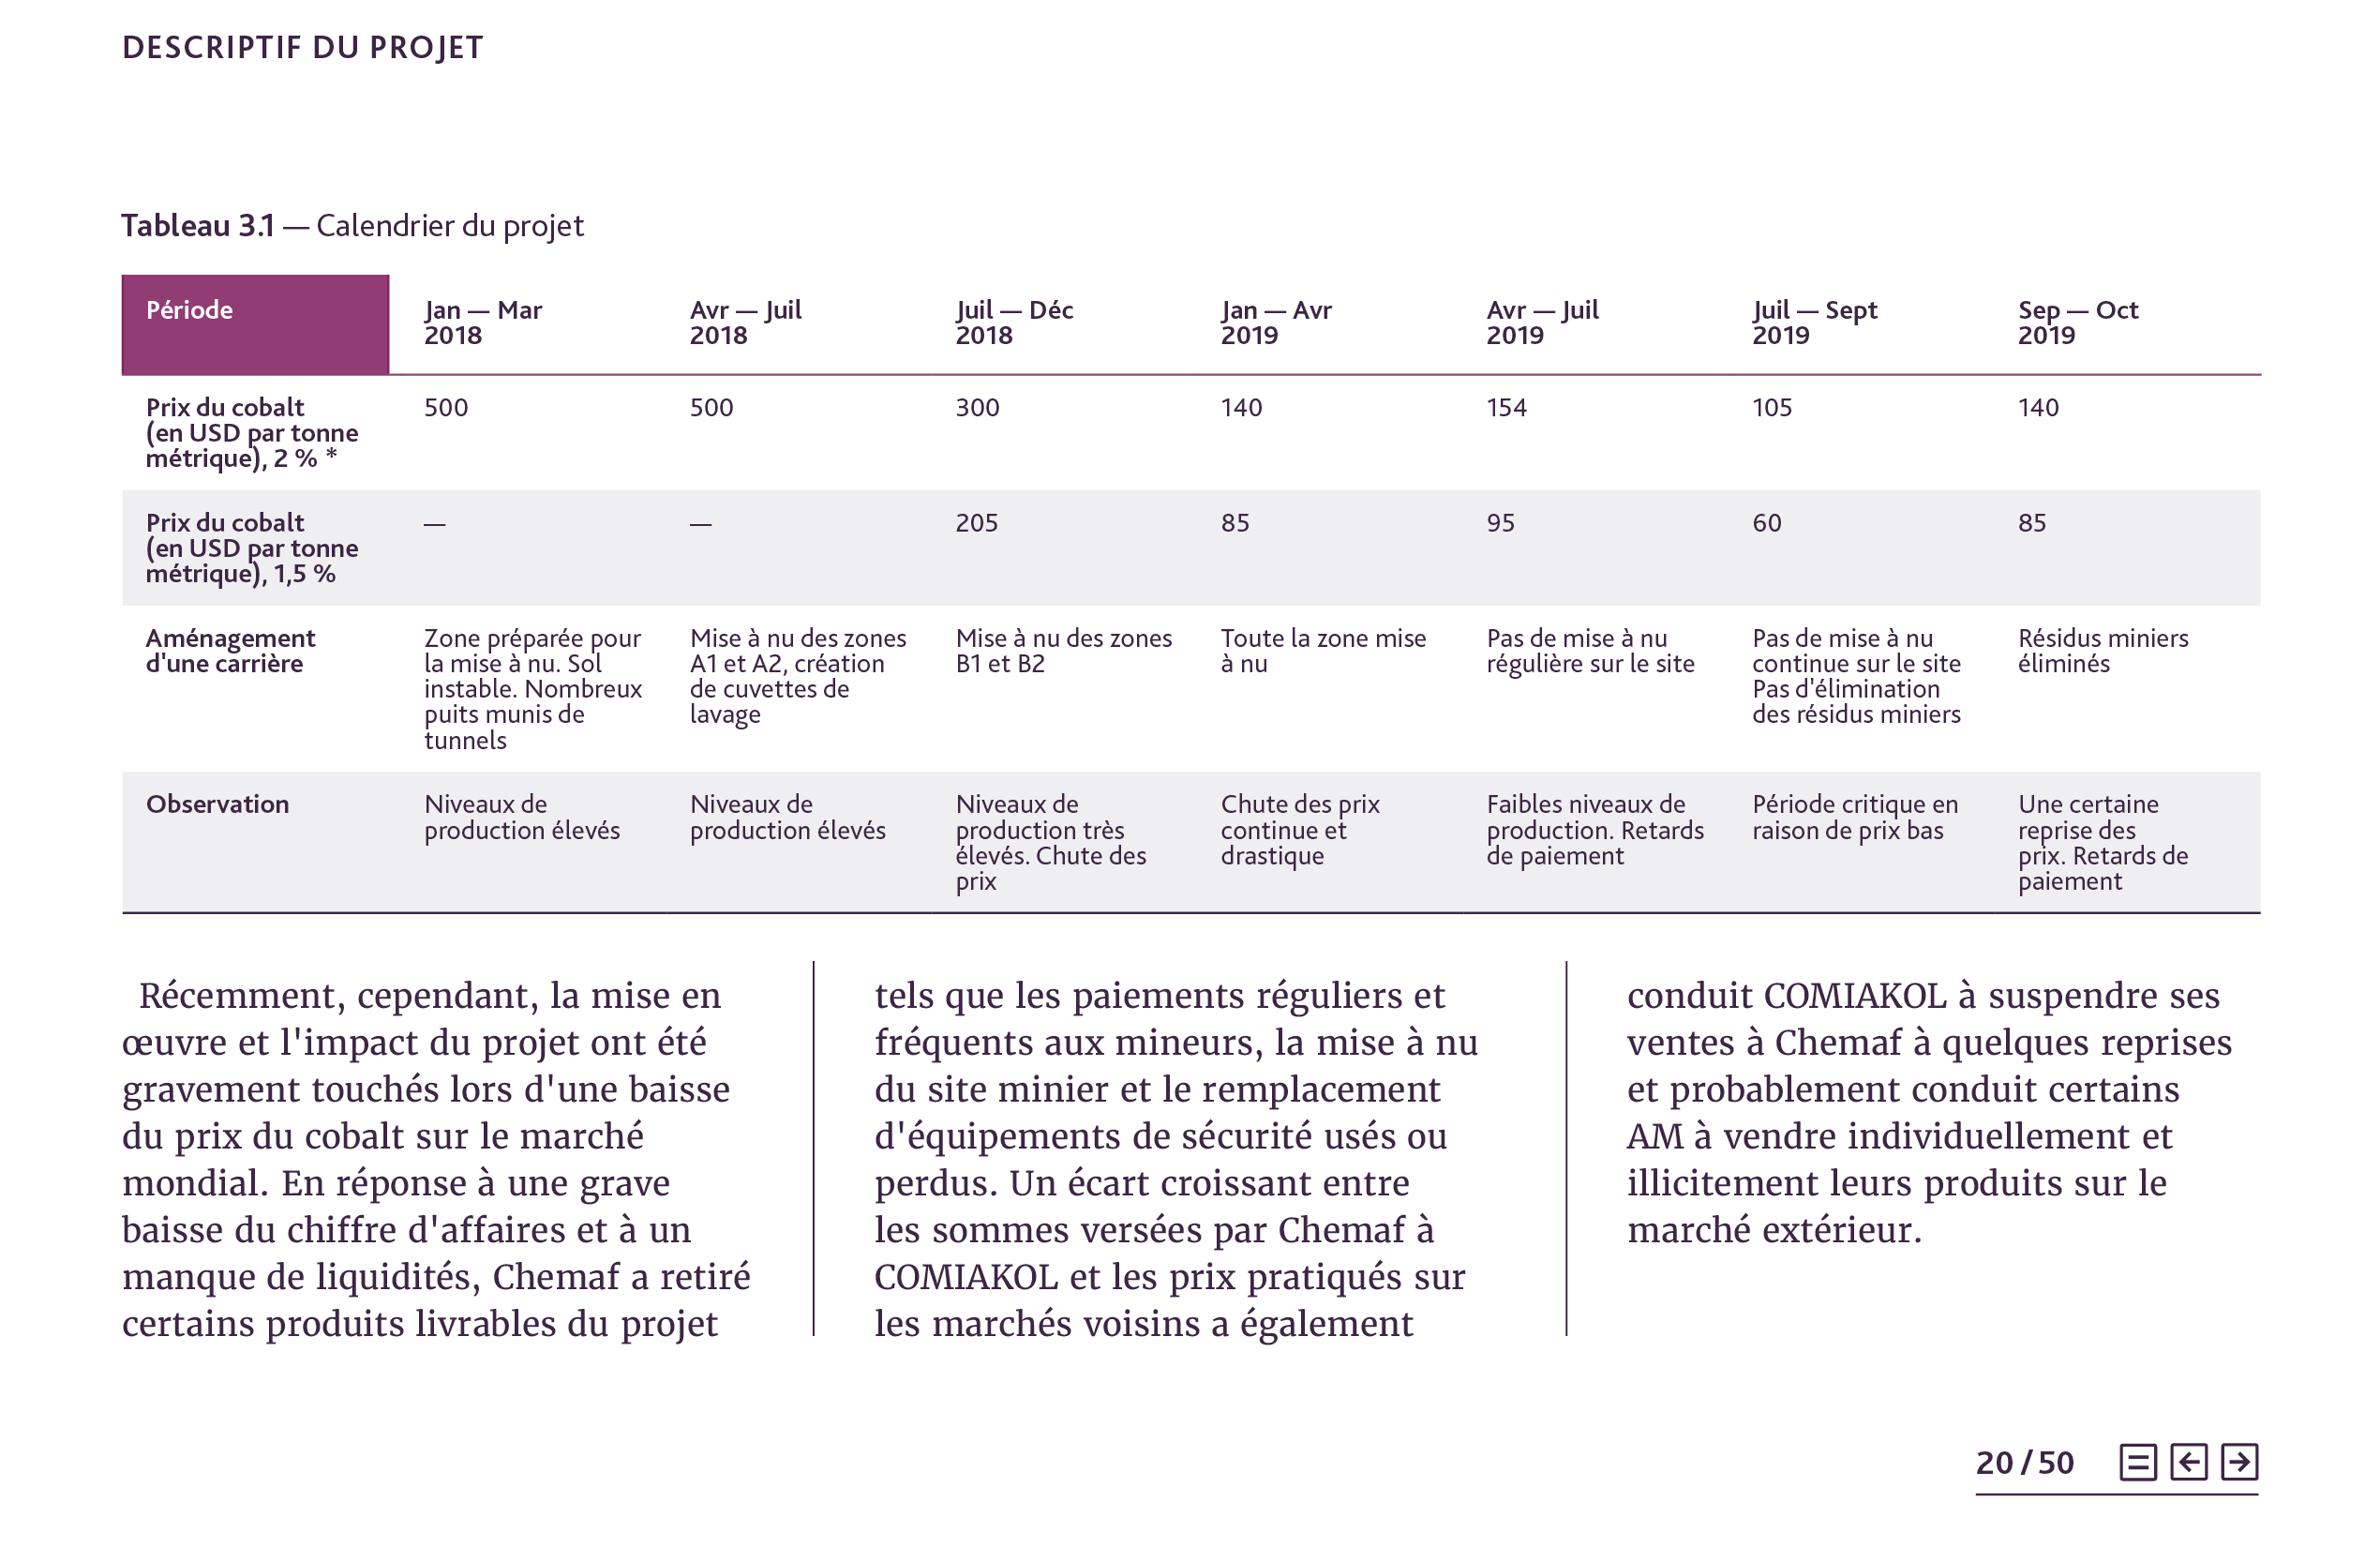Click the Aménagement d'une carrière row label
The width and height of the screenshot is (2380, 1547).
pos(230,651)
